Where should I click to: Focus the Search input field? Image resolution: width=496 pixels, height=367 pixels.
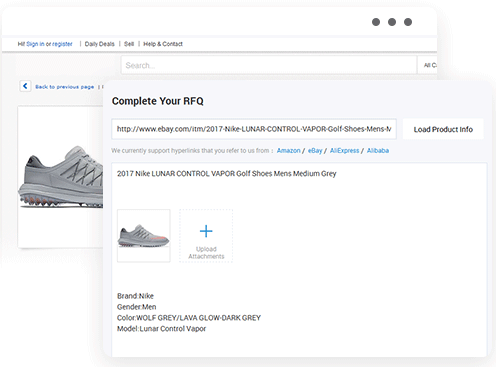click(x=269, y=65)
